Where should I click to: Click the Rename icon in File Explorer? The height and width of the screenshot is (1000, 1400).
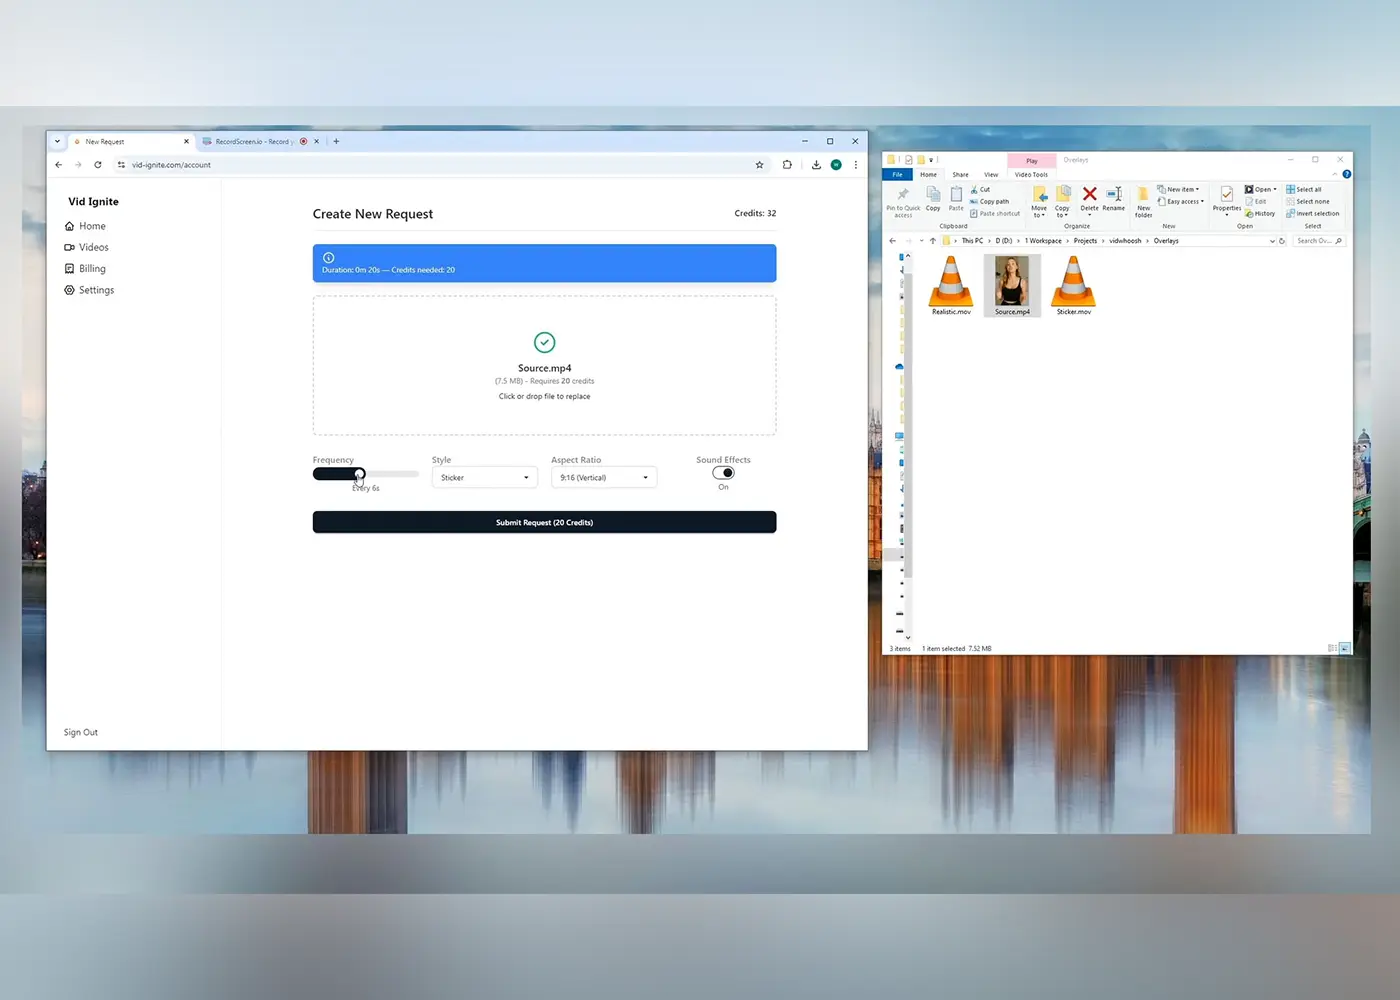coord(1113,197)
